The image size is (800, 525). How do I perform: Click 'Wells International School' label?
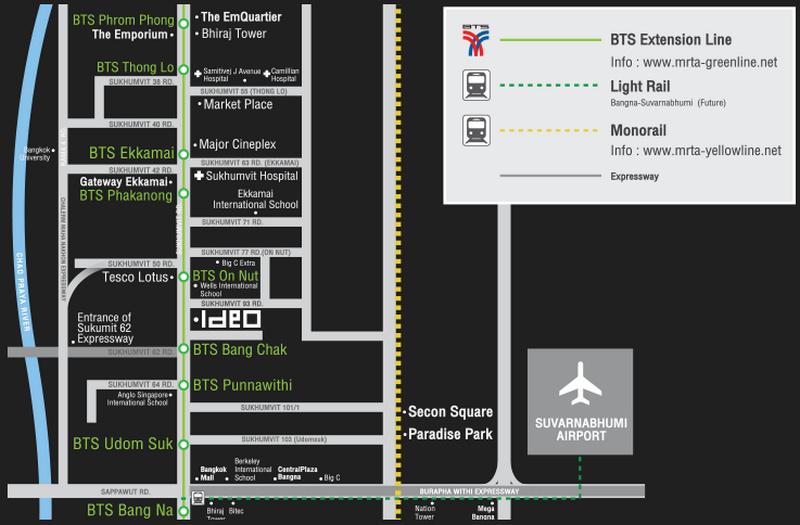coord(229,290)
